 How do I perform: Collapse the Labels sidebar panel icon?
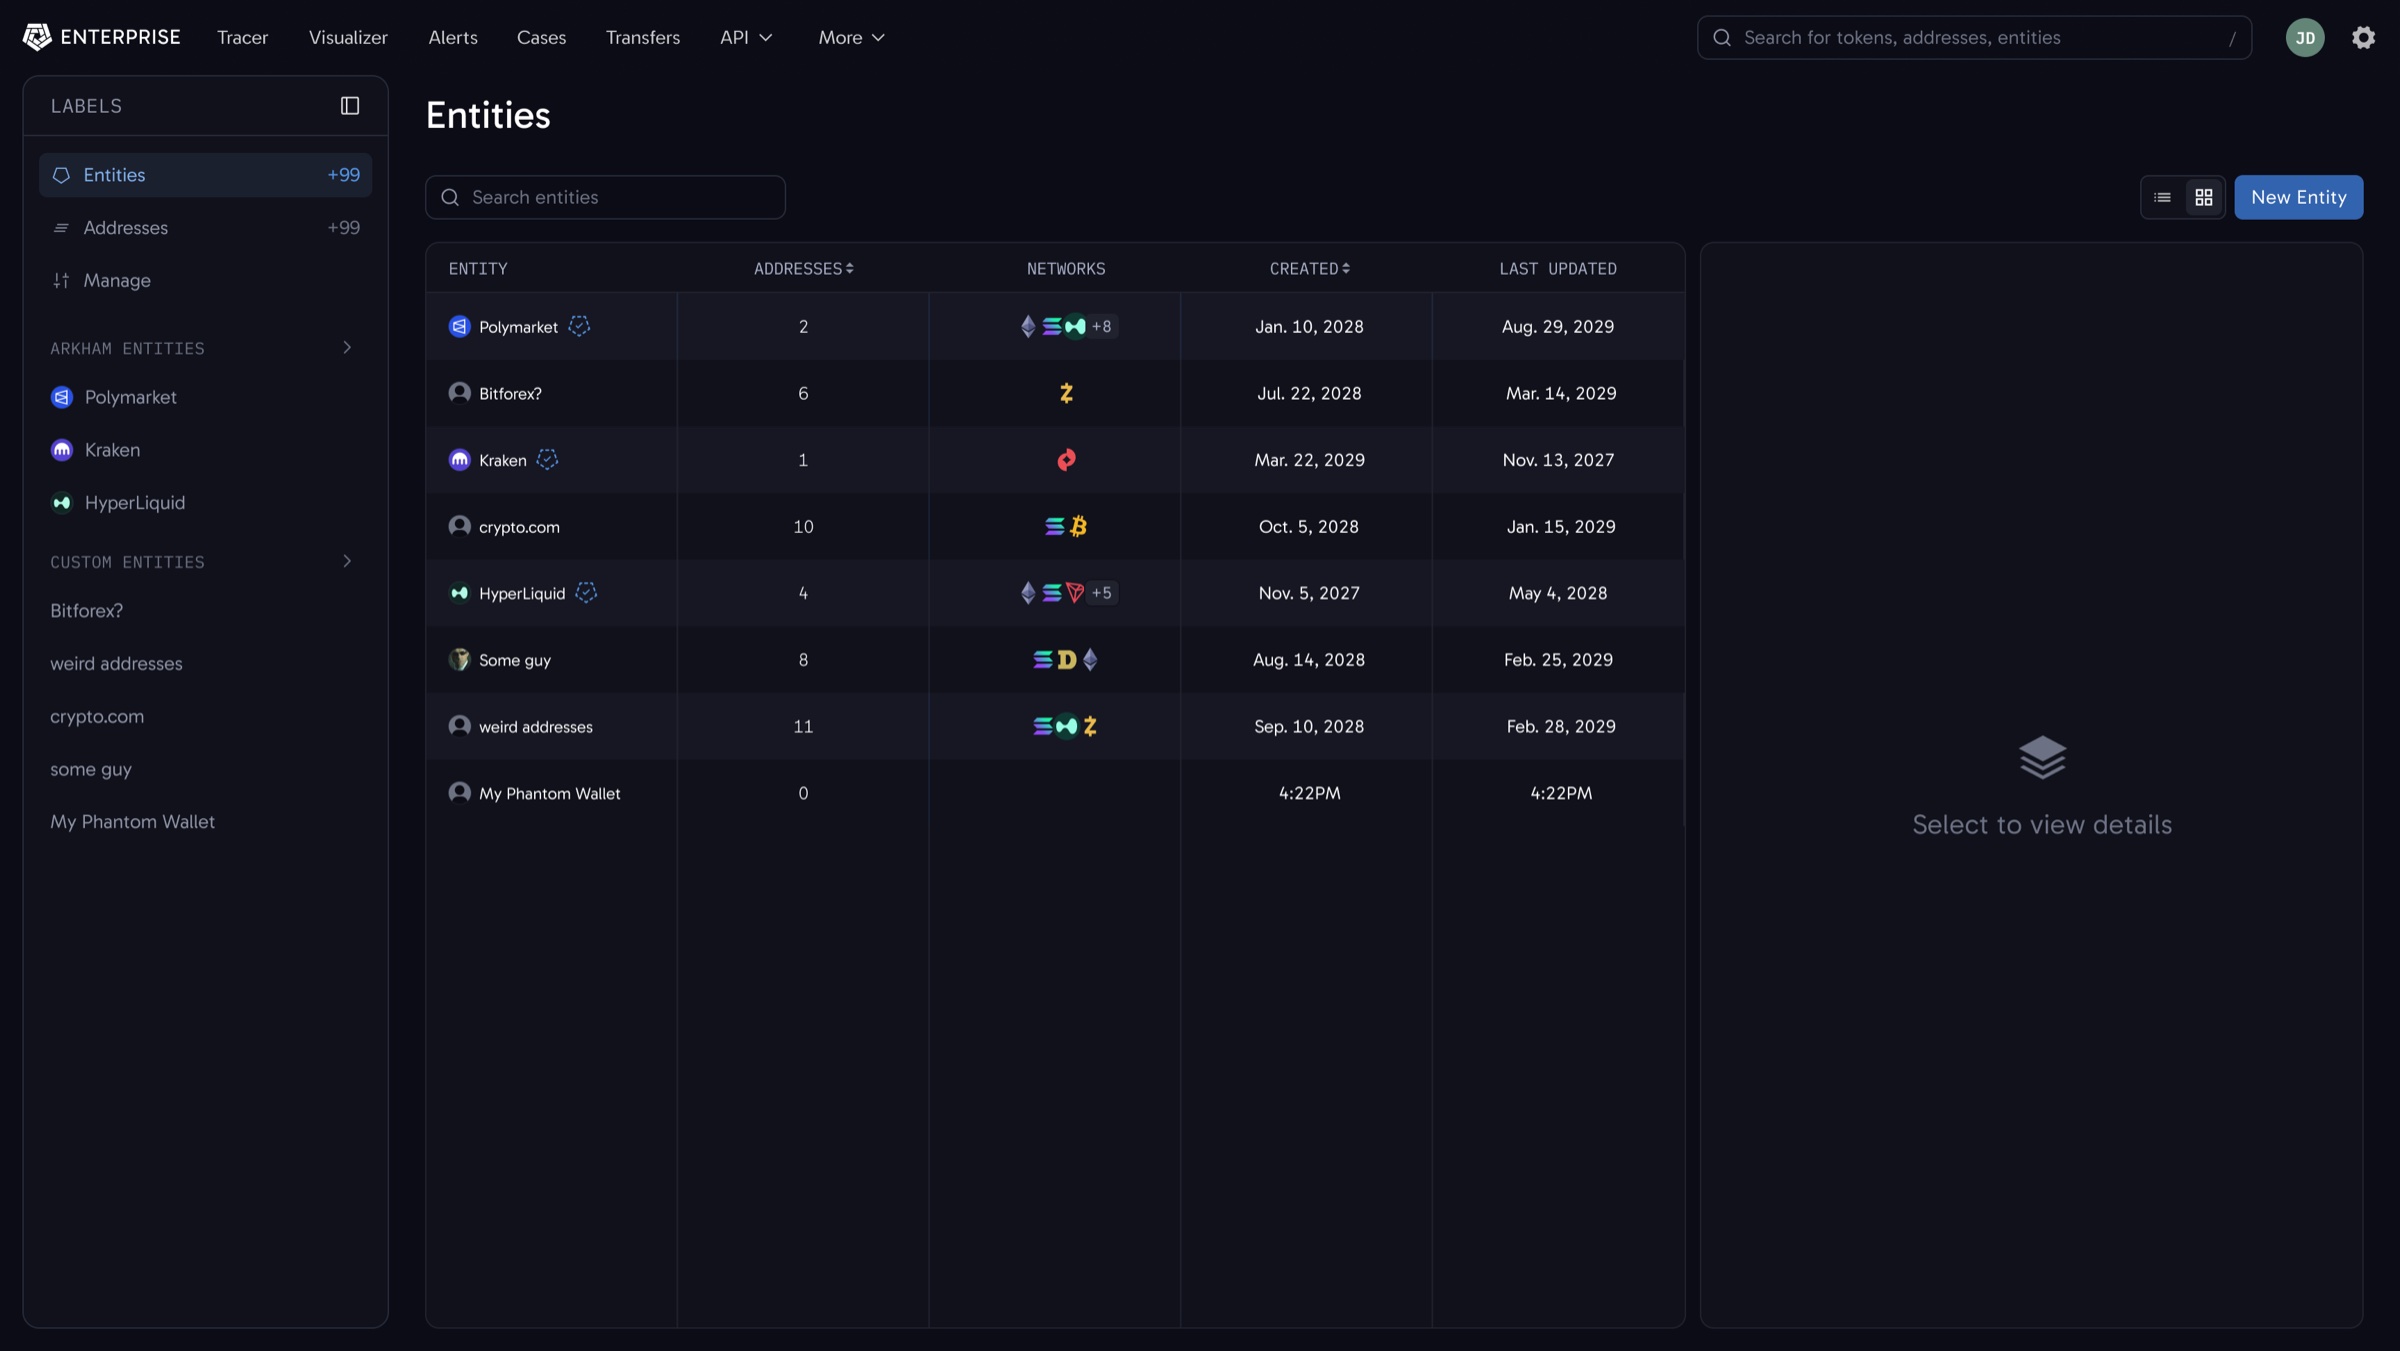pos(350,106)
